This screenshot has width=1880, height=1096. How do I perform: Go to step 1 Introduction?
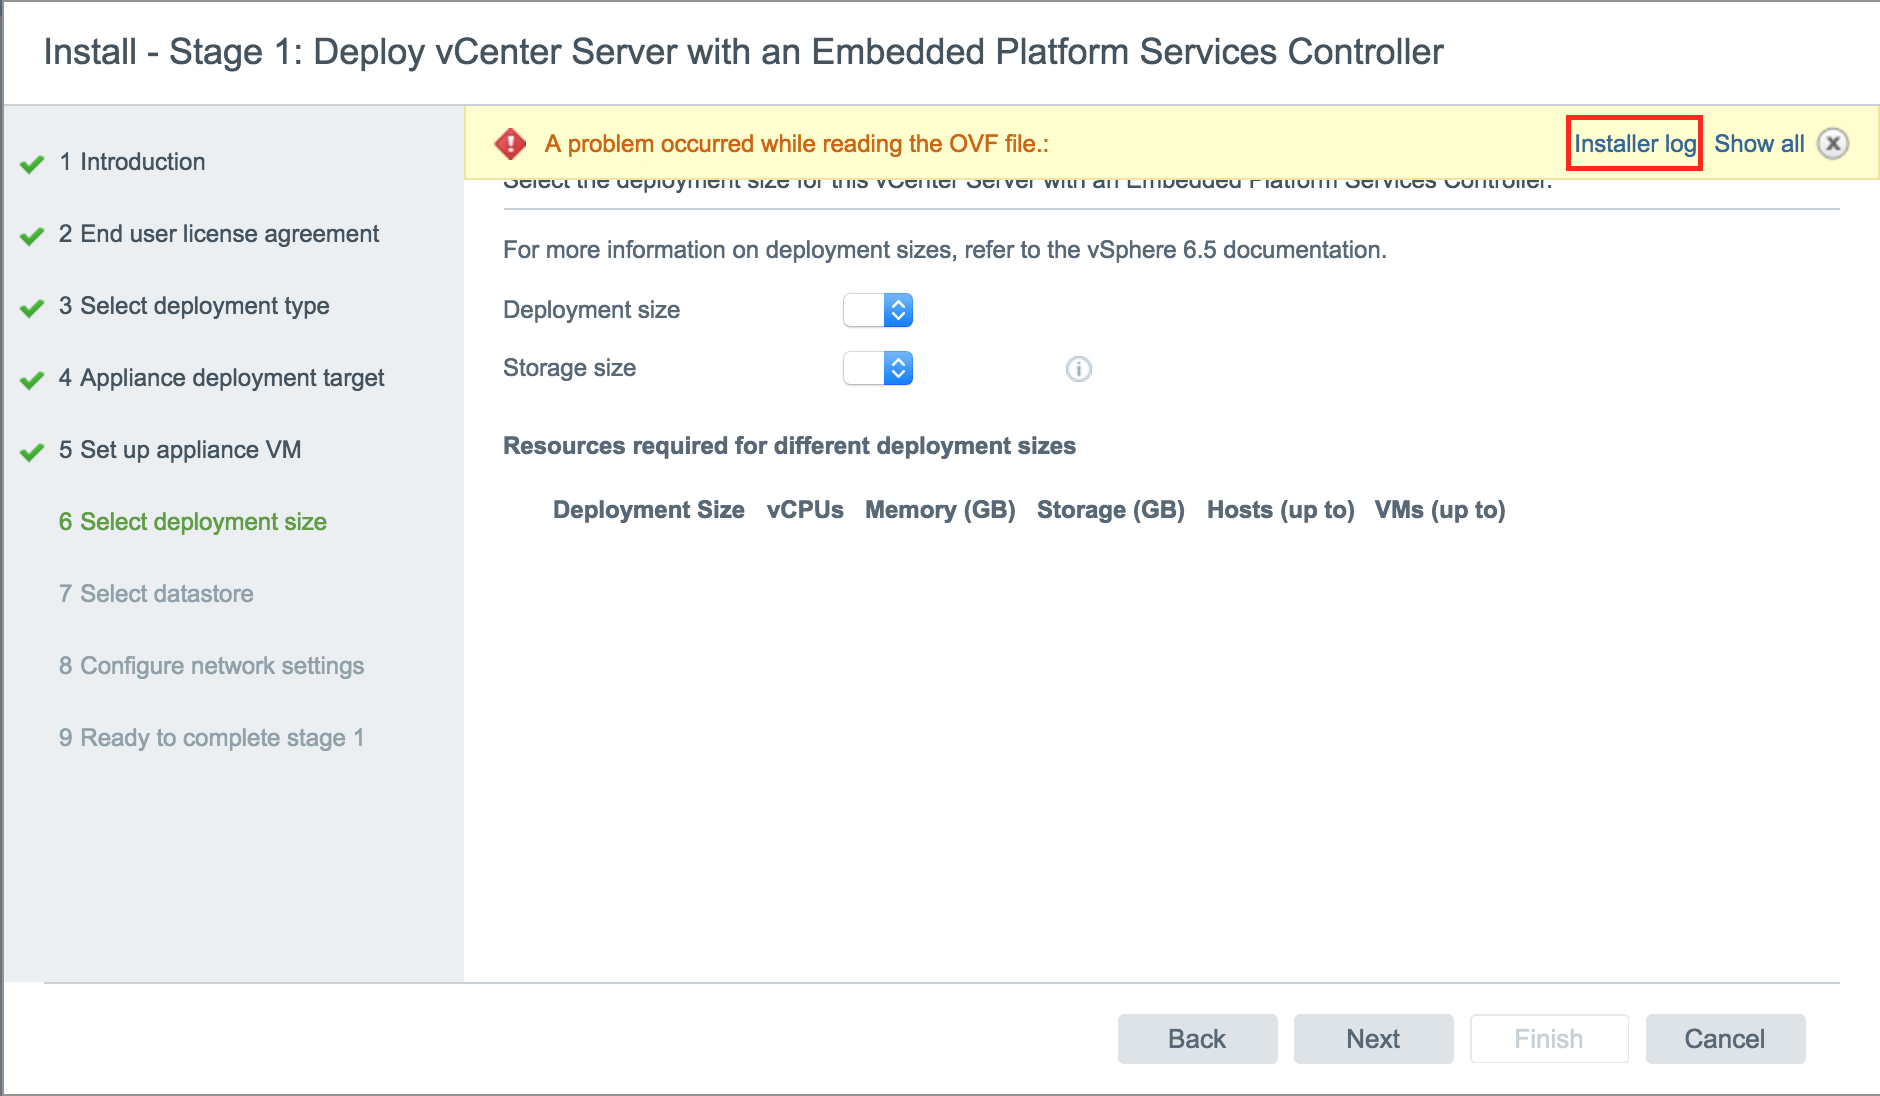coord(142,162)
